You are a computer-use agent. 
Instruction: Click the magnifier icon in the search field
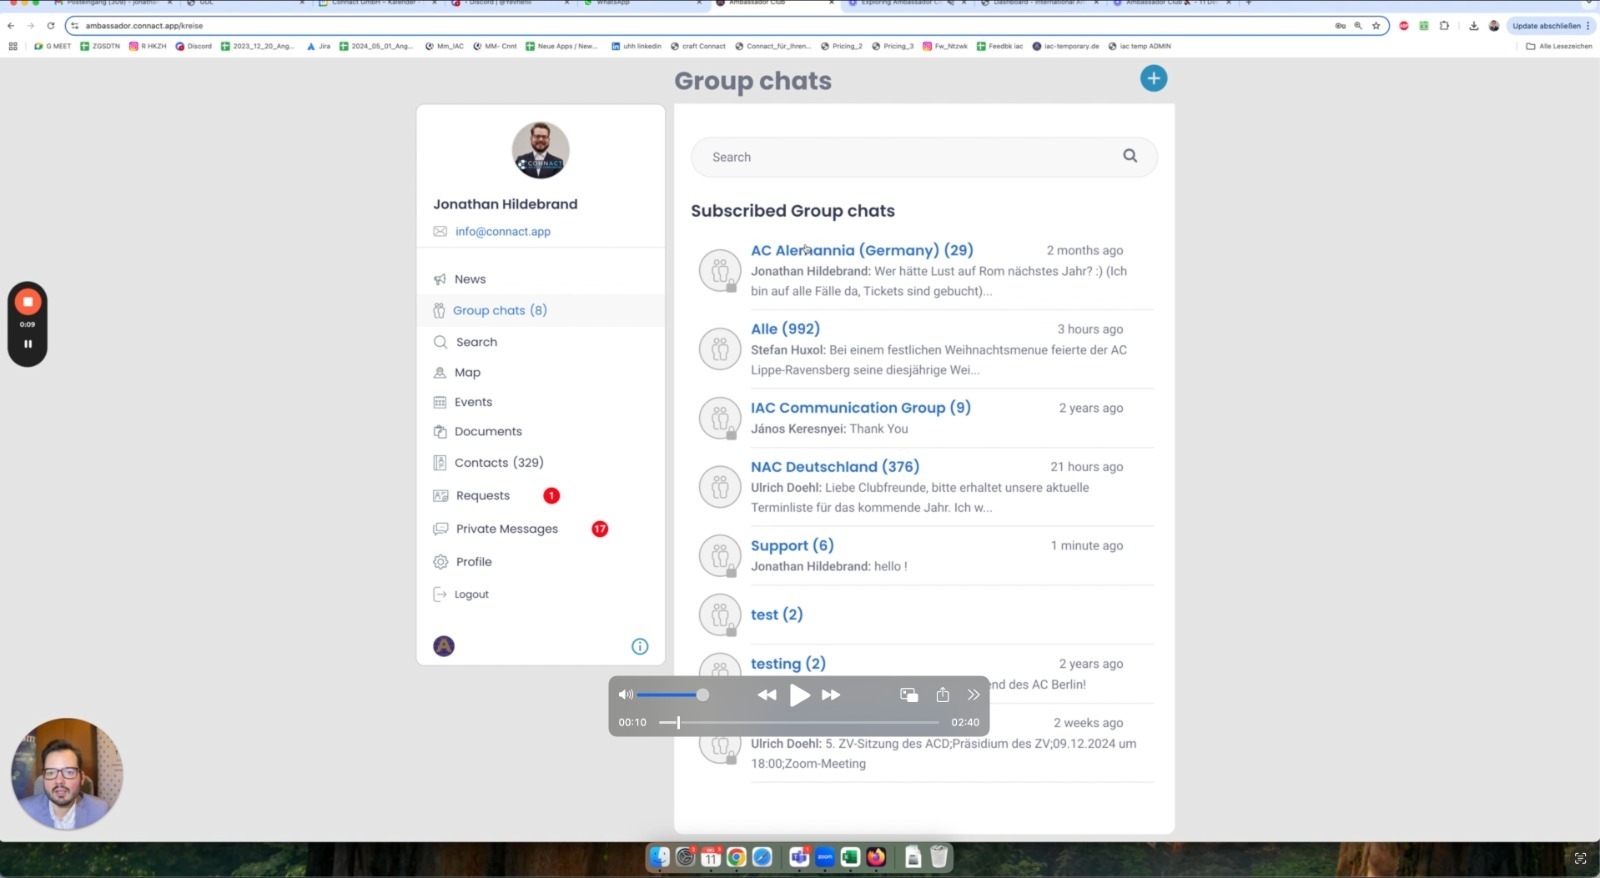(1130, 156)
